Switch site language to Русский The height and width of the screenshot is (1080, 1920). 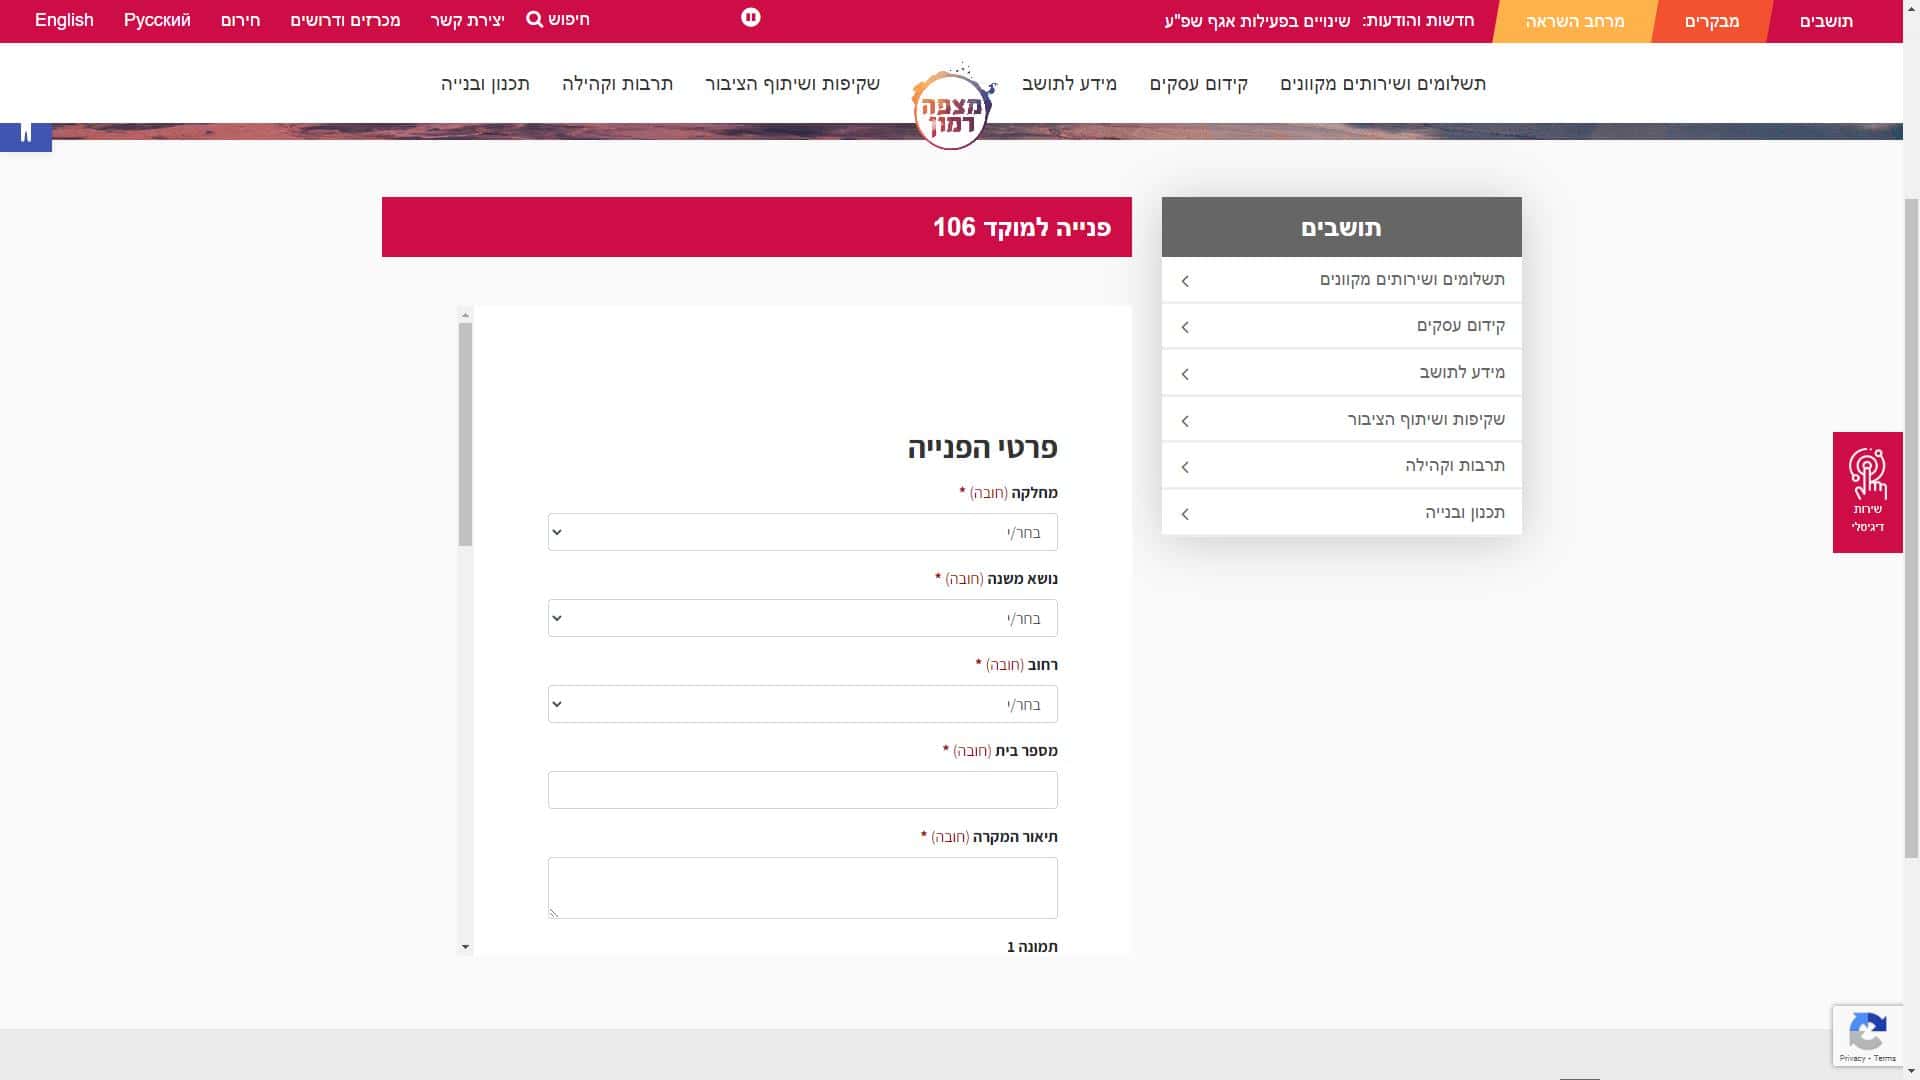pyautogui.click(x=157, y=20)
